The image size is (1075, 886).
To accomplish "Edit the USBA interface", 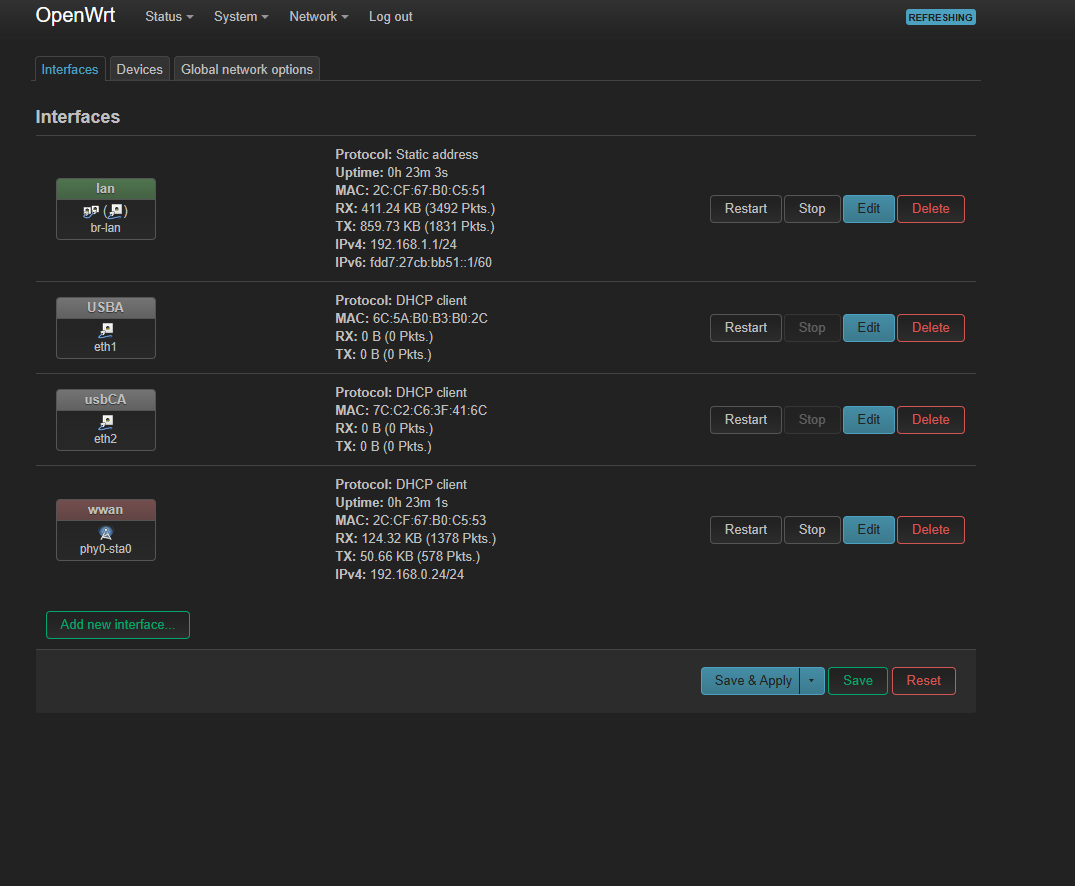I will 868,328.
